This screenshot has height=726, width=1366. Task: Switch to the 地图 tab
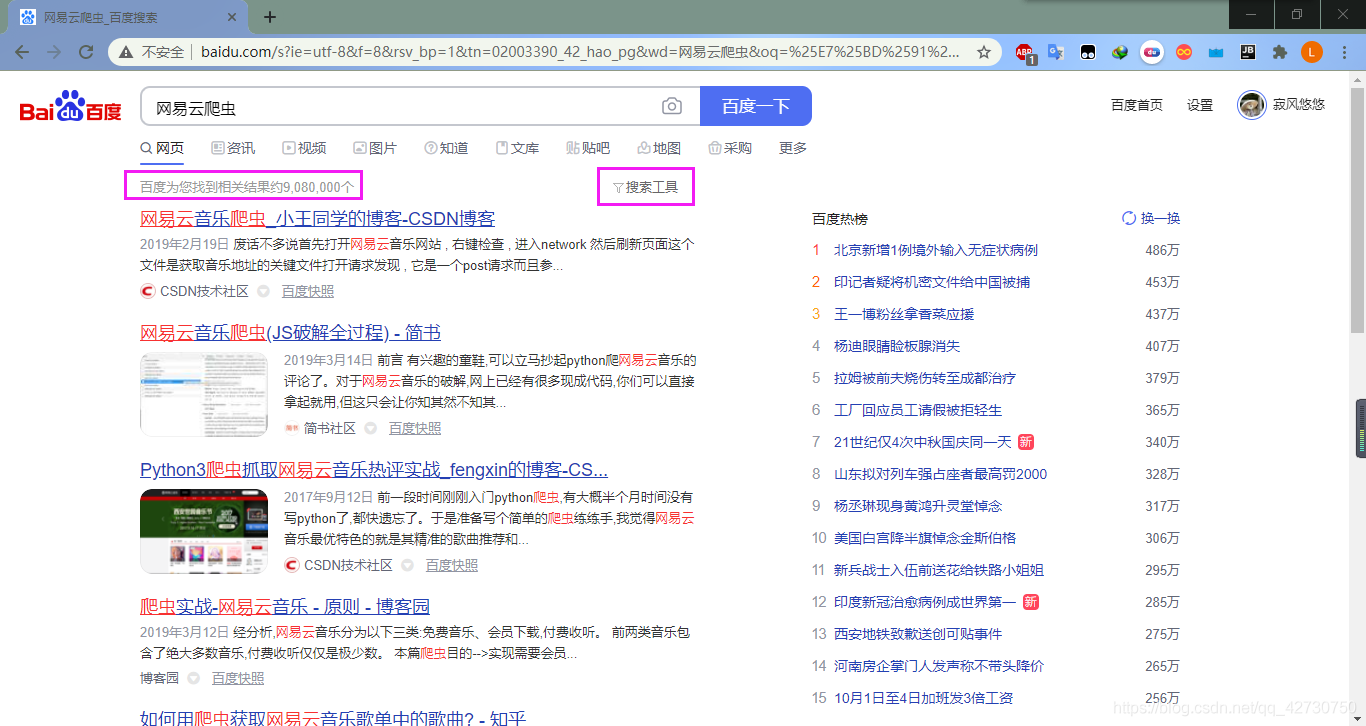pos(659,148)
